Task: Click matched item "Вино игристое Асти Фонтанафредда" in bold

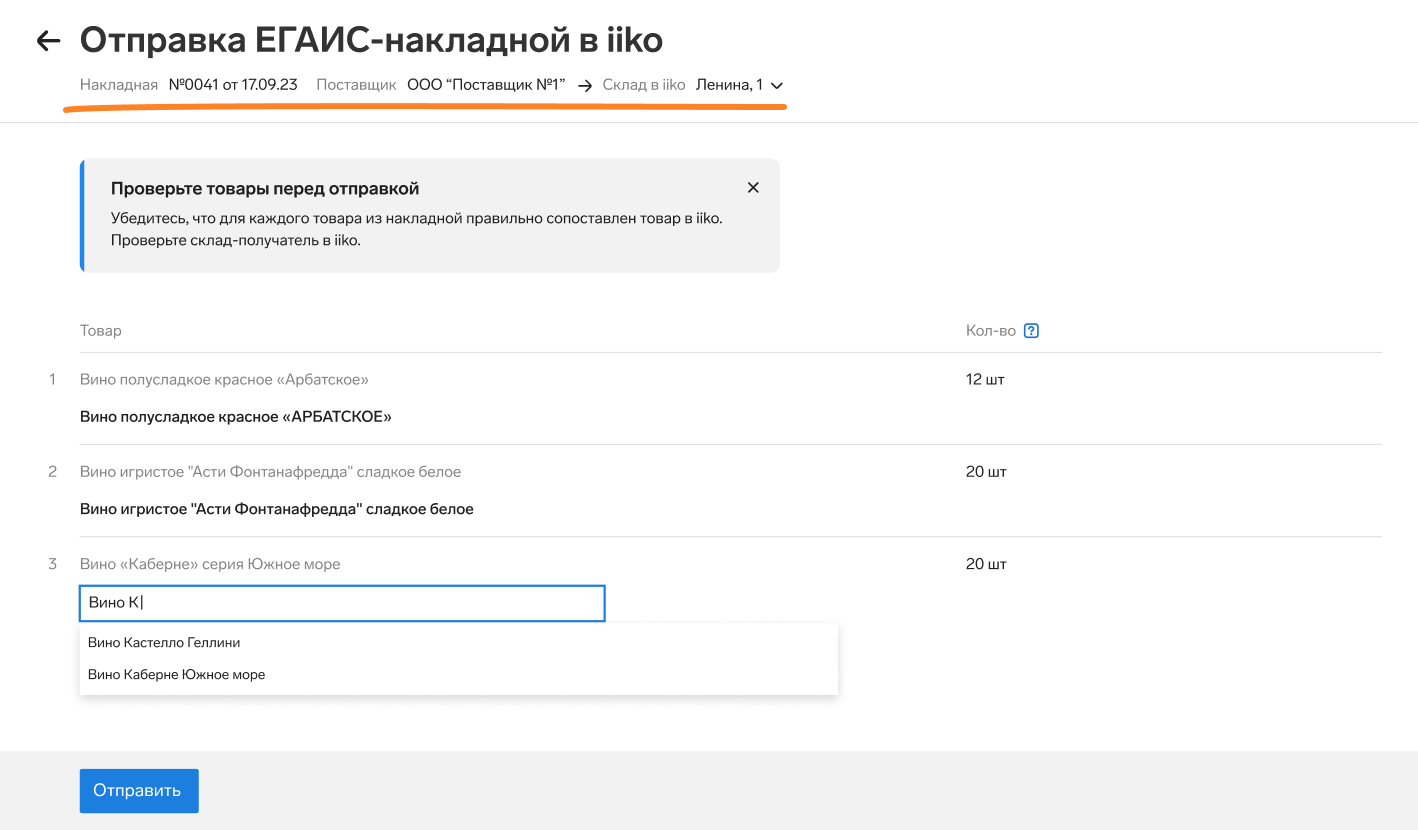Action: [x=276, y=509]
